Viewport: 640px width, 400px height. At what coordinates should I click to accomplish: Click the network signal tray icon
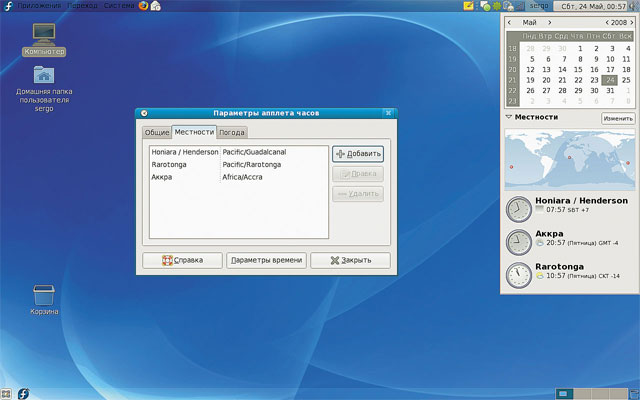[520, 6]
